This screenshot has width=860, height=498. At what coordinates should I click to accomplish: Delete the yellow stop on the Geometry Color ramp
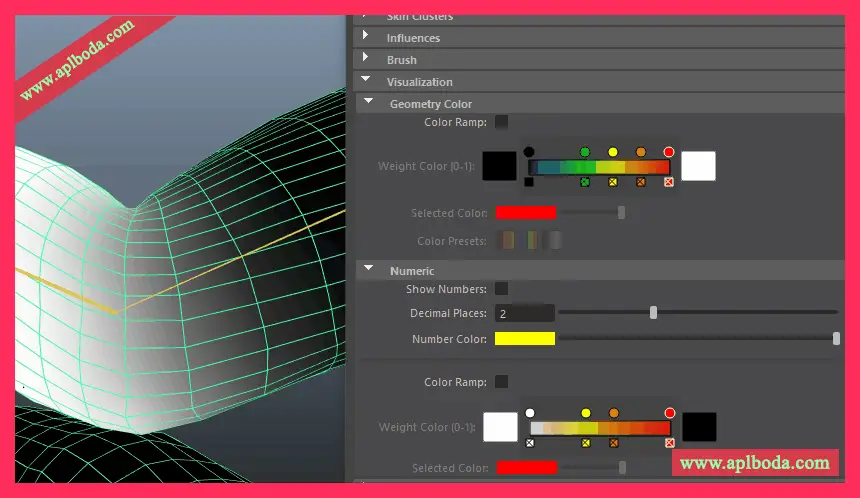click(613, 182)
